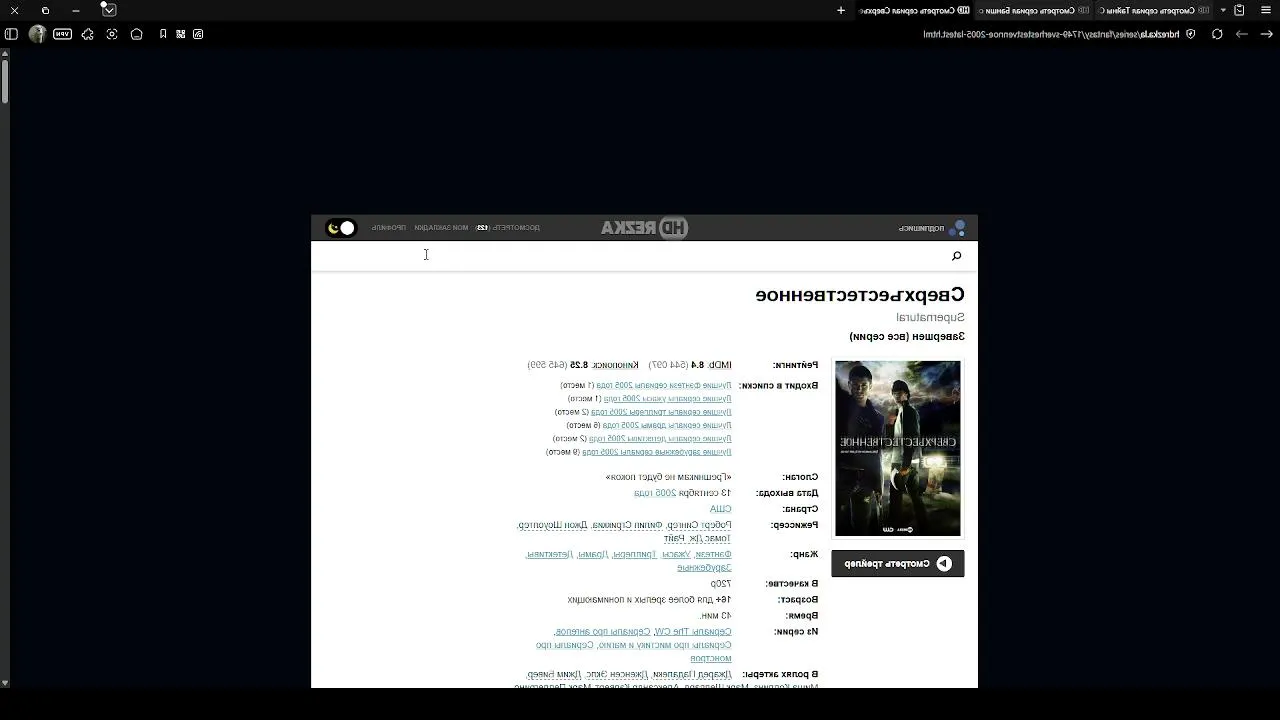Open the QR code icon

pyautogui.click(x=181, y=34)
